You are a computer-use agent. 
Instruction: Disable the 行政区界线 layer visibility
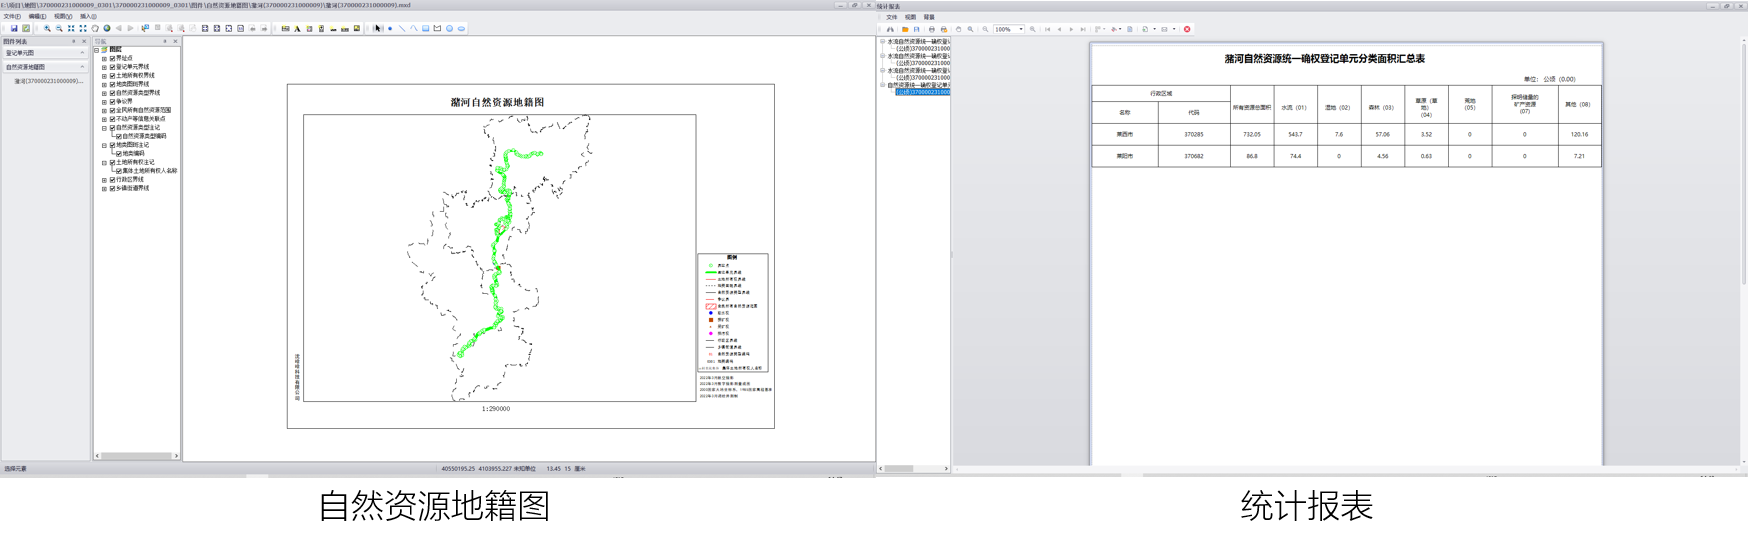click(x=112, y=180)
